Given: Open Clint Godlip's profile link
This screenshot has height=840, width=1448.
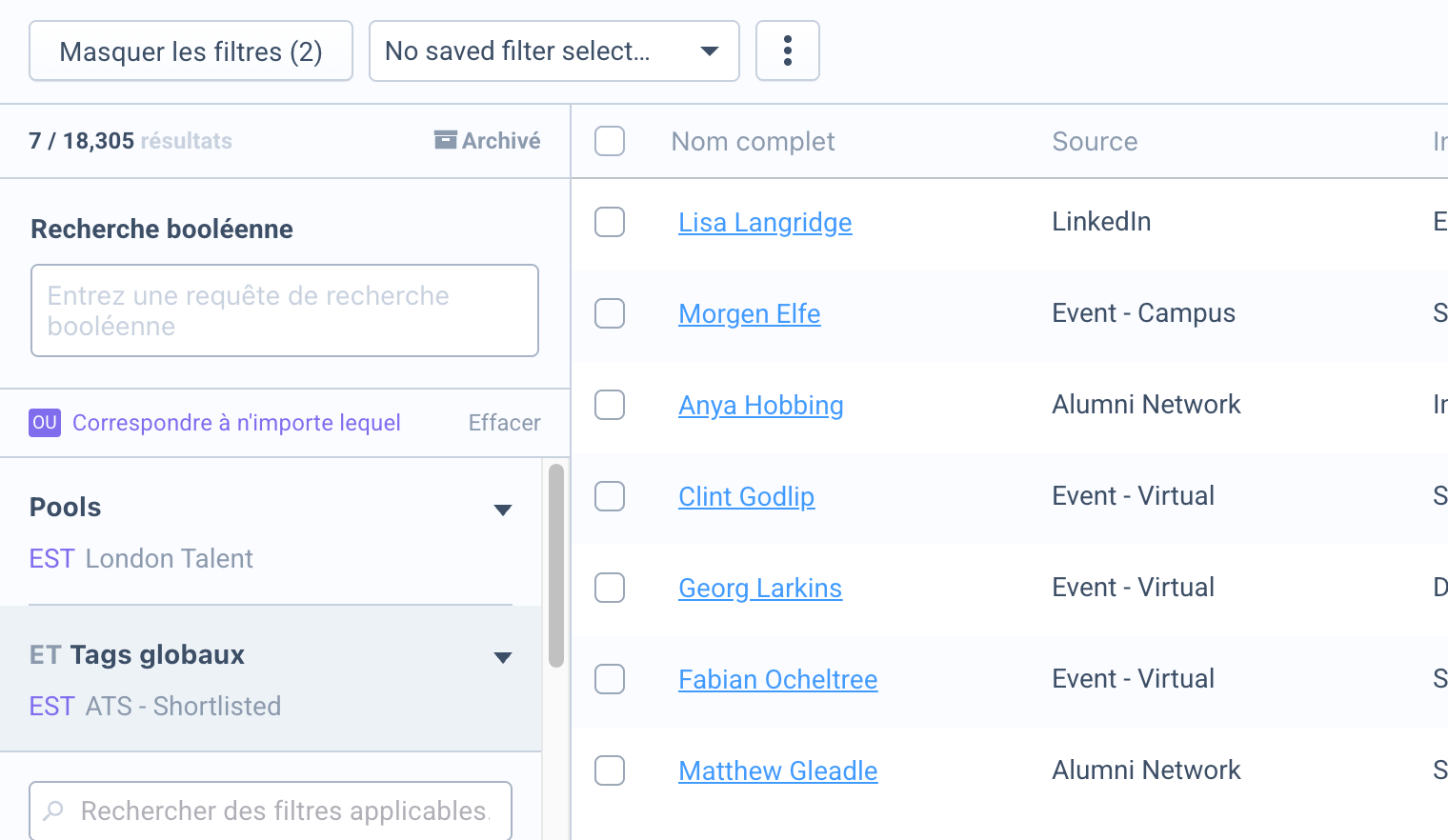Looking at the screenshot, I should [x=746, y=496].
